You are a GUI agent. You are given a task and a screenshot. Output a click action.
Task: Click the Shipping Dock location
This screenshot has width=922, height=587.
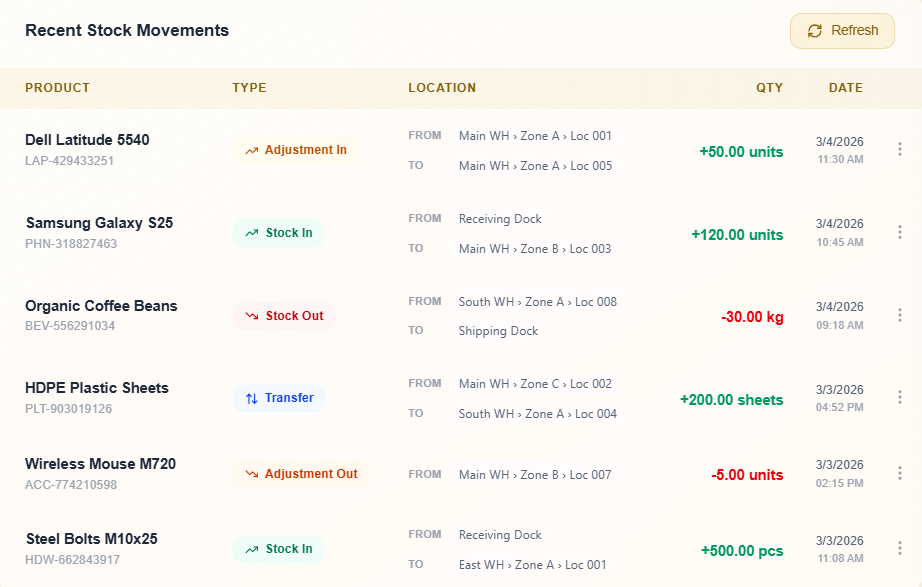coord(498,331)
